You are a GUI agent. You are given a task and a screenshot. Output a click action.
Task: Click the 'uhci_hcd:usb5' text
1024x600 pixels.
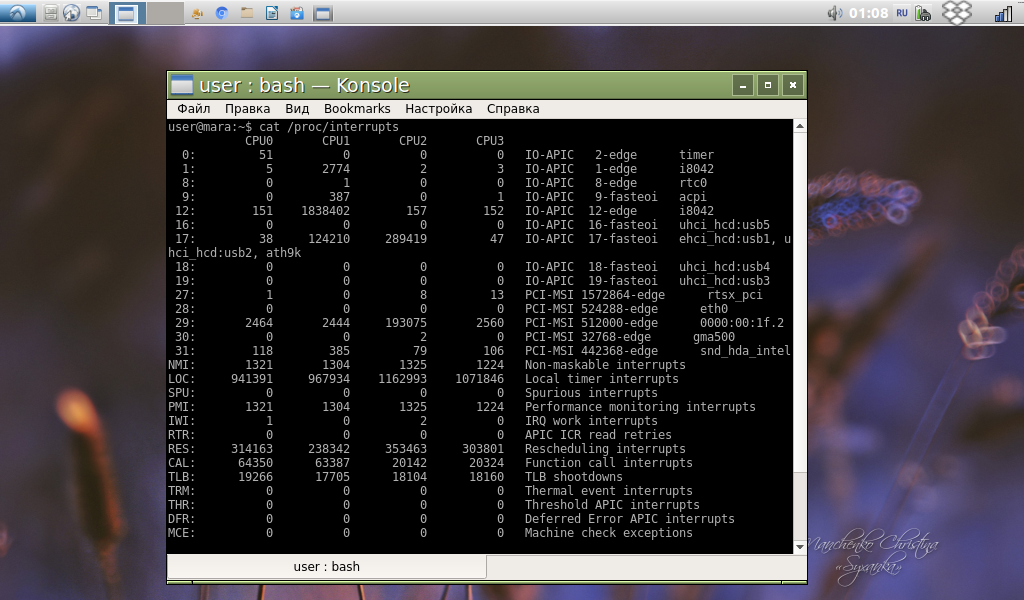click(x=724, y=225)
